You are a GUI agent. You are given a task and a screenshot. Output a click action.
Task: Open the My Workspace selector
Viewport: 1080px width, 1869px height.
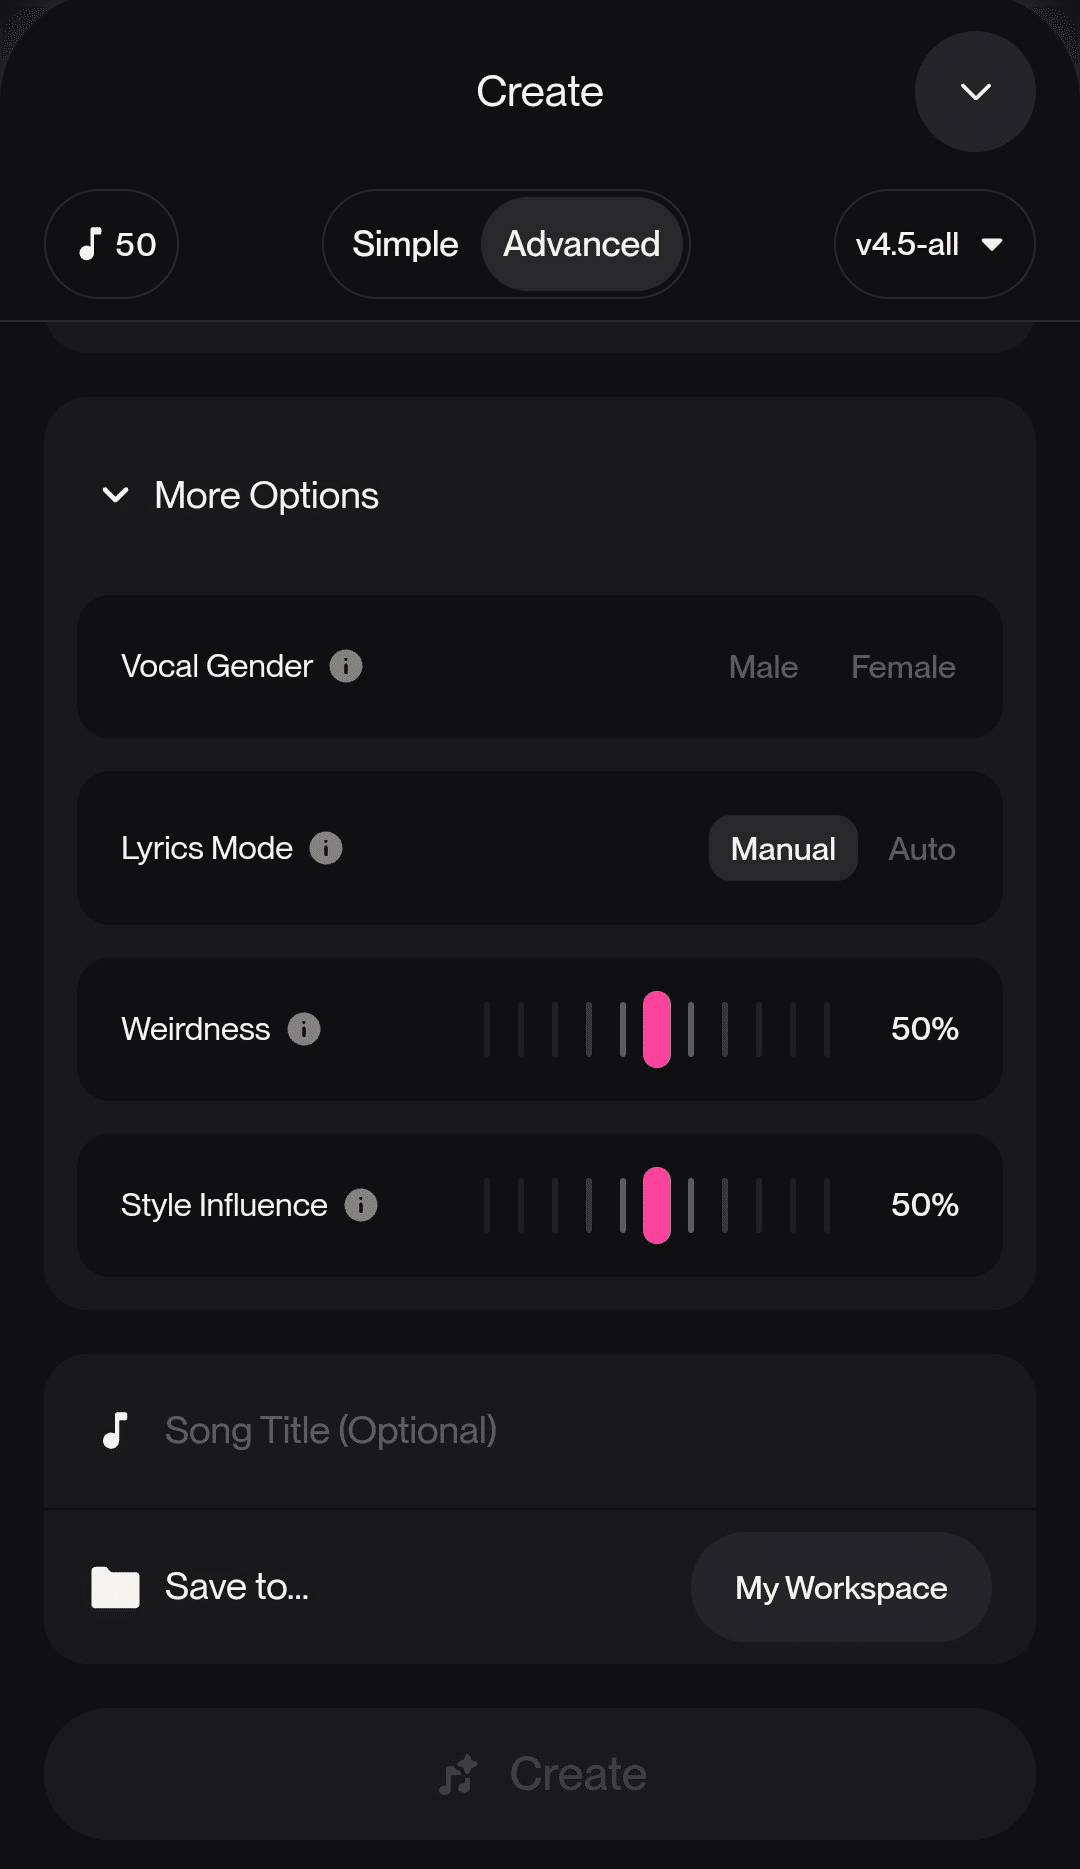[841, 1587]
